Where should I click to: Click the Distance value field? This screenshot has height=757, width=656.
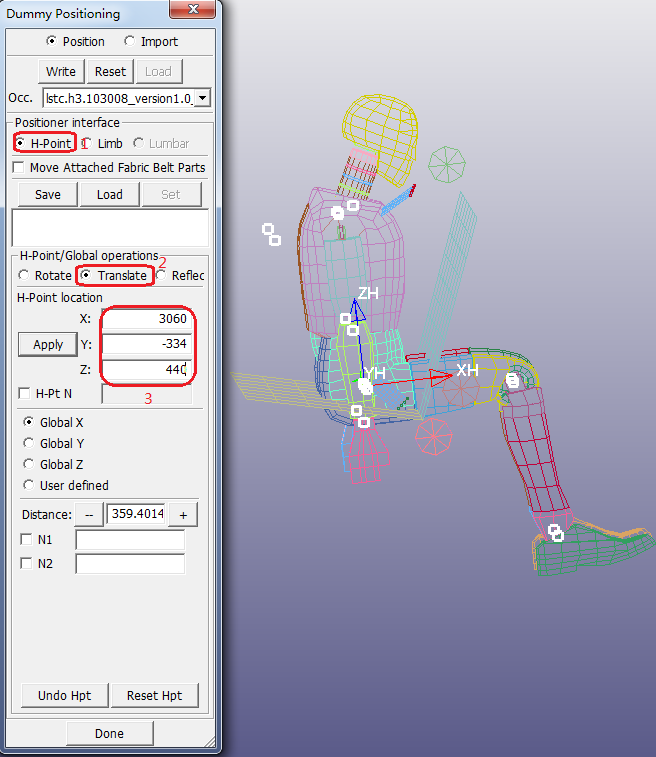click(137, 514)
